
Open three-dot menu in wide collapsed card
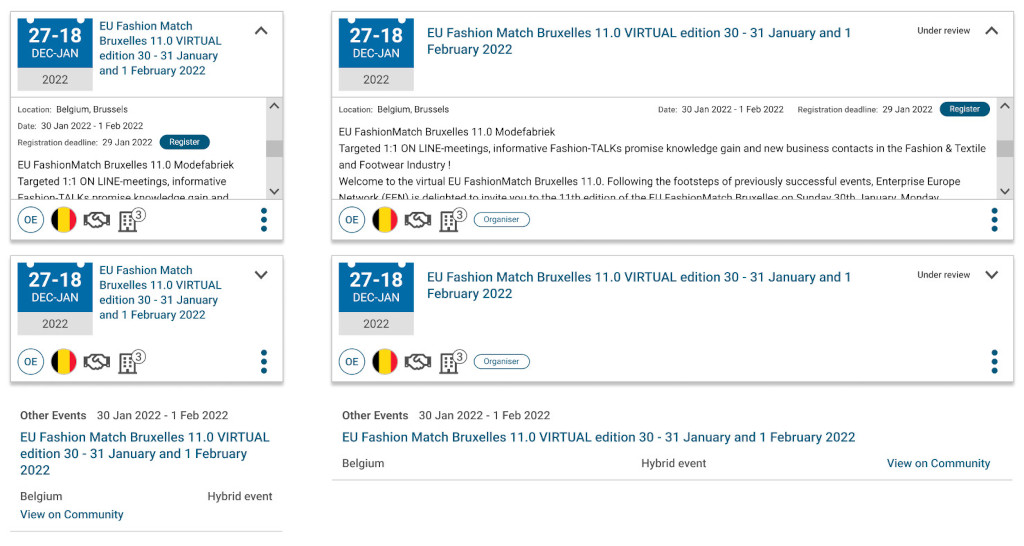tap(995, 362)
